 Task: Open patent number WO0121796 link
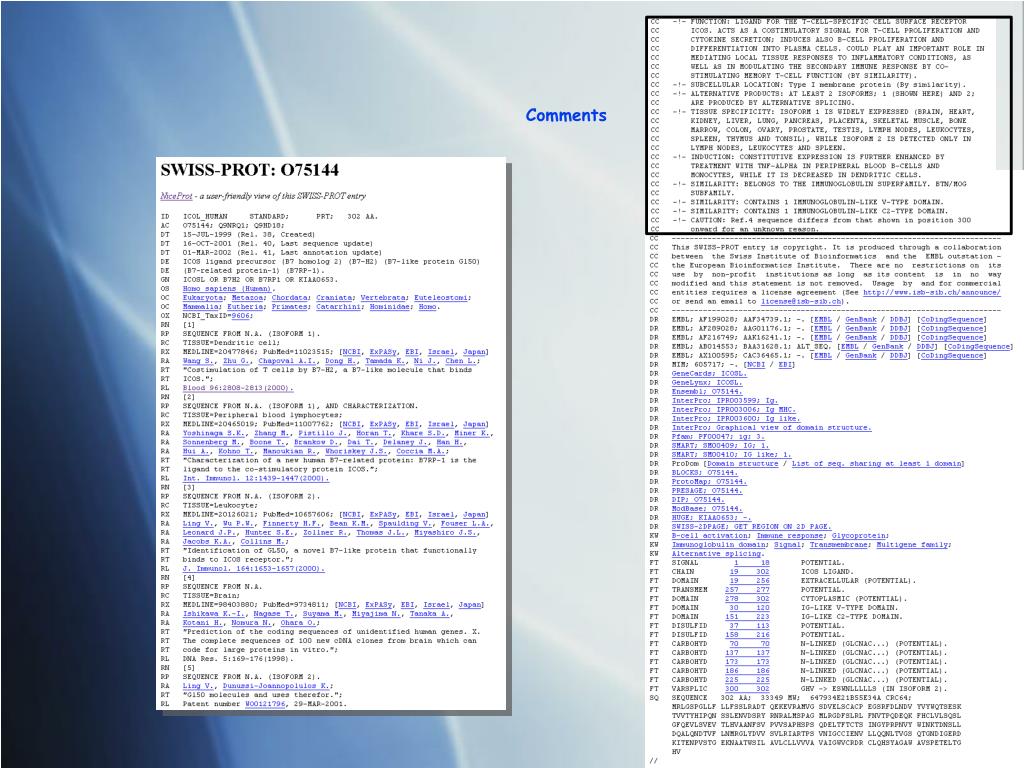(265, 705)
